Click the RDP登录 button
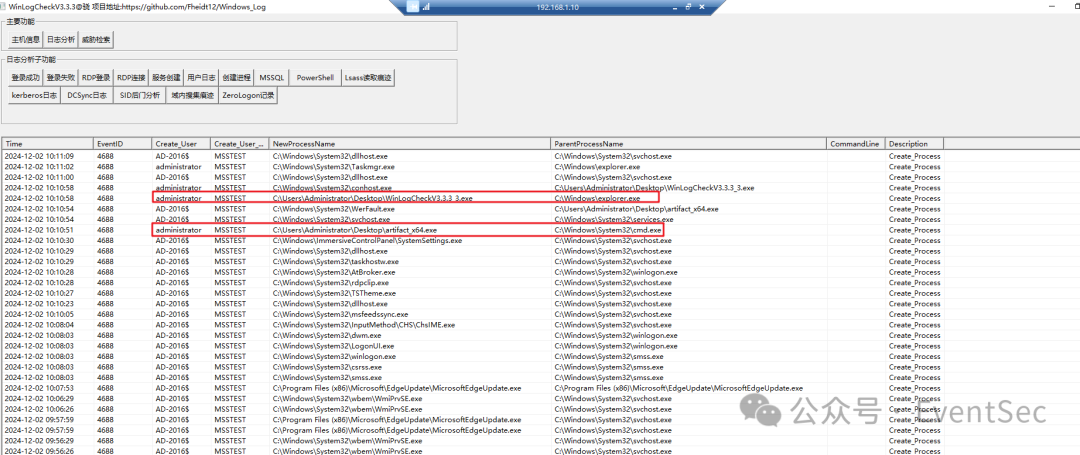 coord(96,77)
